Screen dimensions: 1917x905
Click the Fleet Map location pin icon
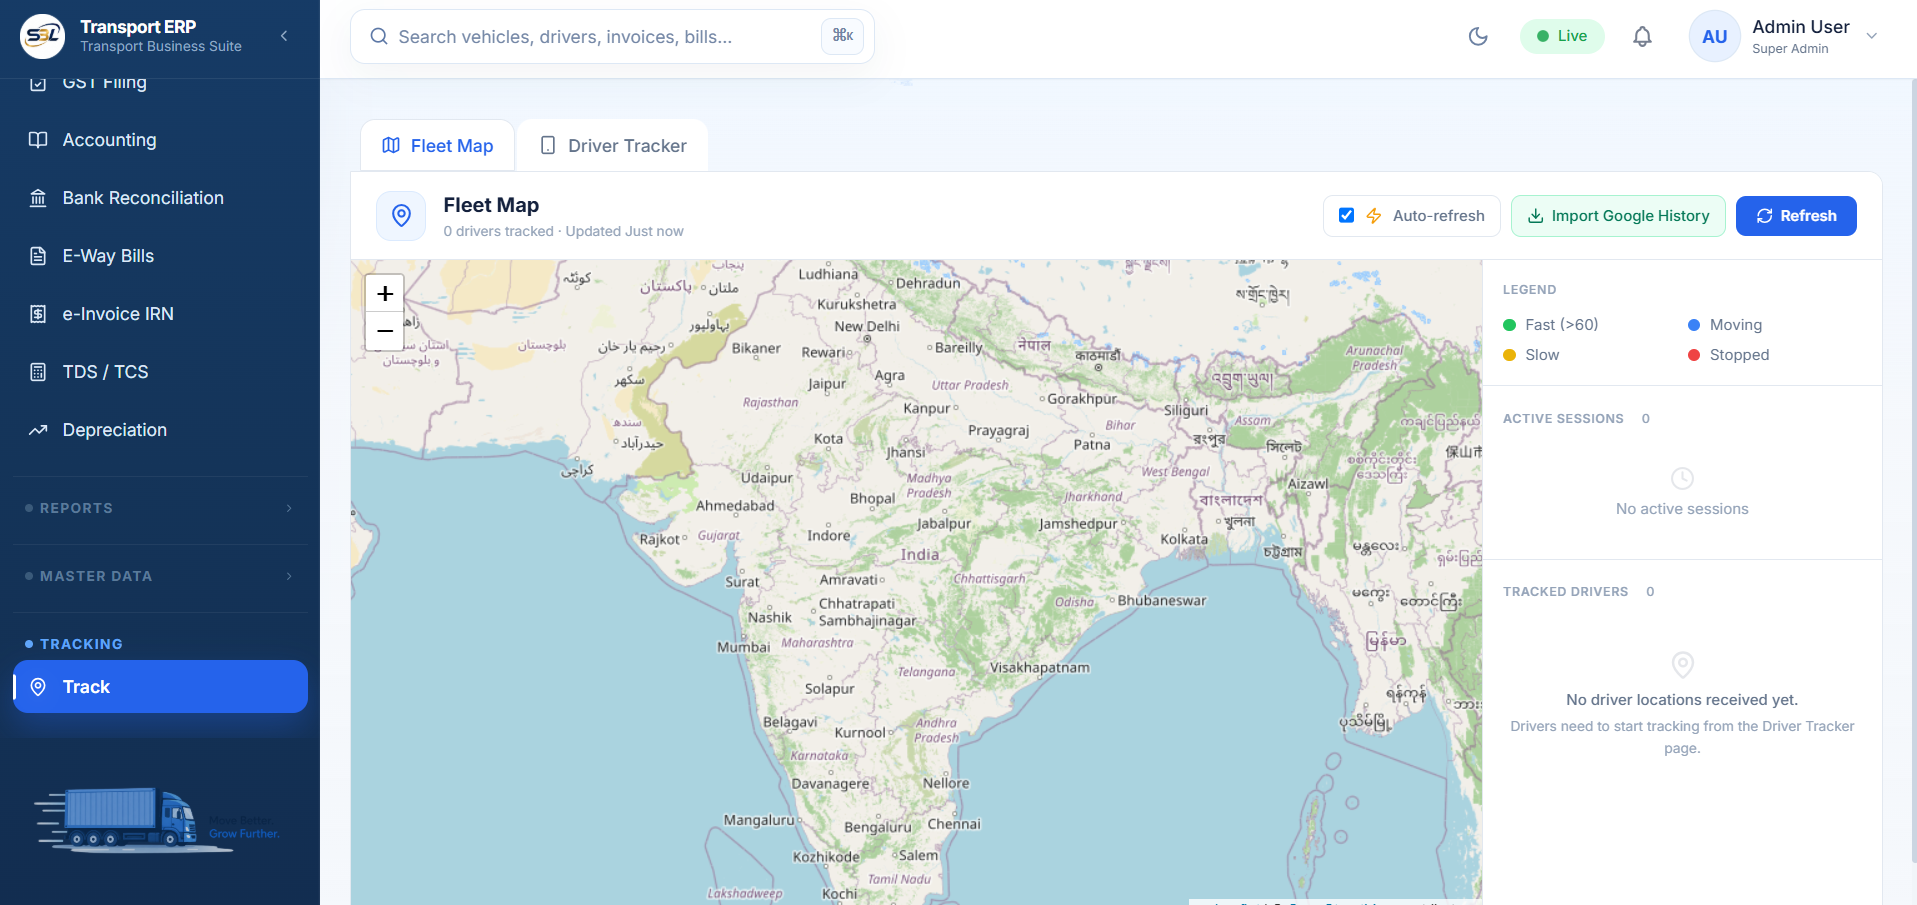pos(401,216)
